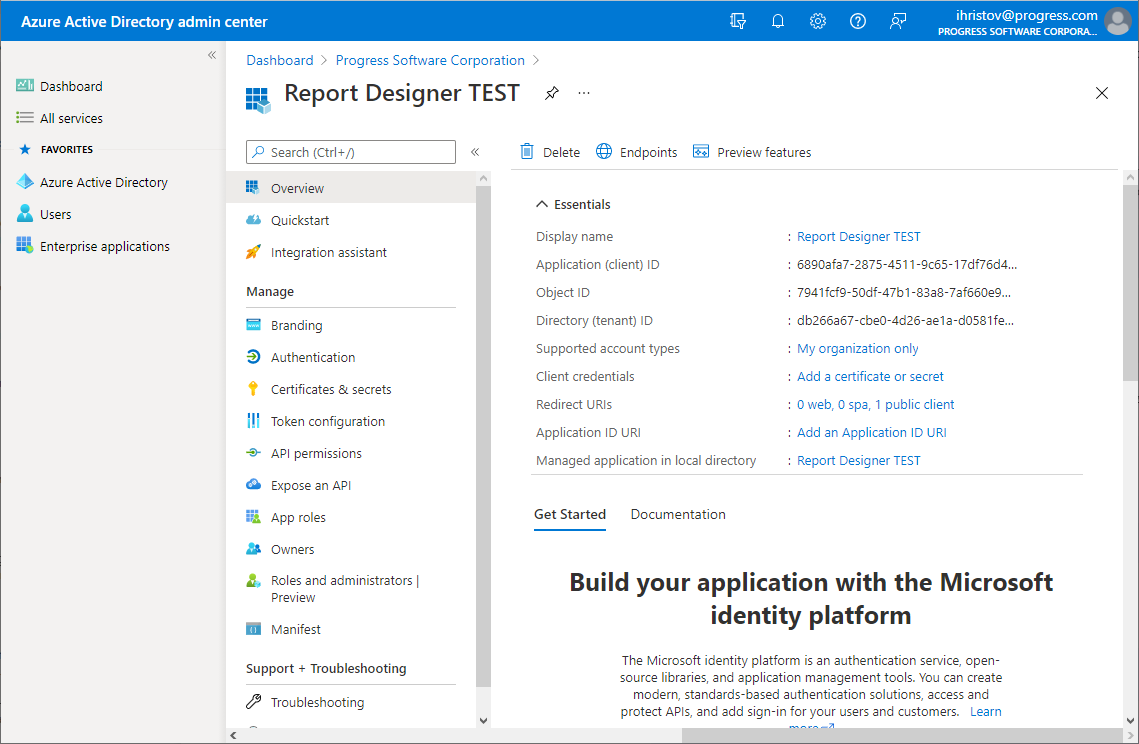This screenshot has width=1139, height=744.
Task: Open the more options ellipsis menu
Action: coord(584,93)
